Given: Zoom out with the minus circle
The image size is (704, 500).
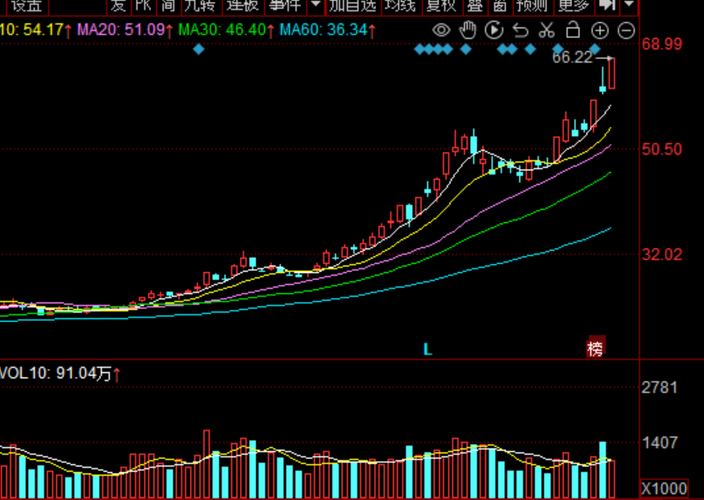Looking at the screenshot, I should (x=626, y=31).
